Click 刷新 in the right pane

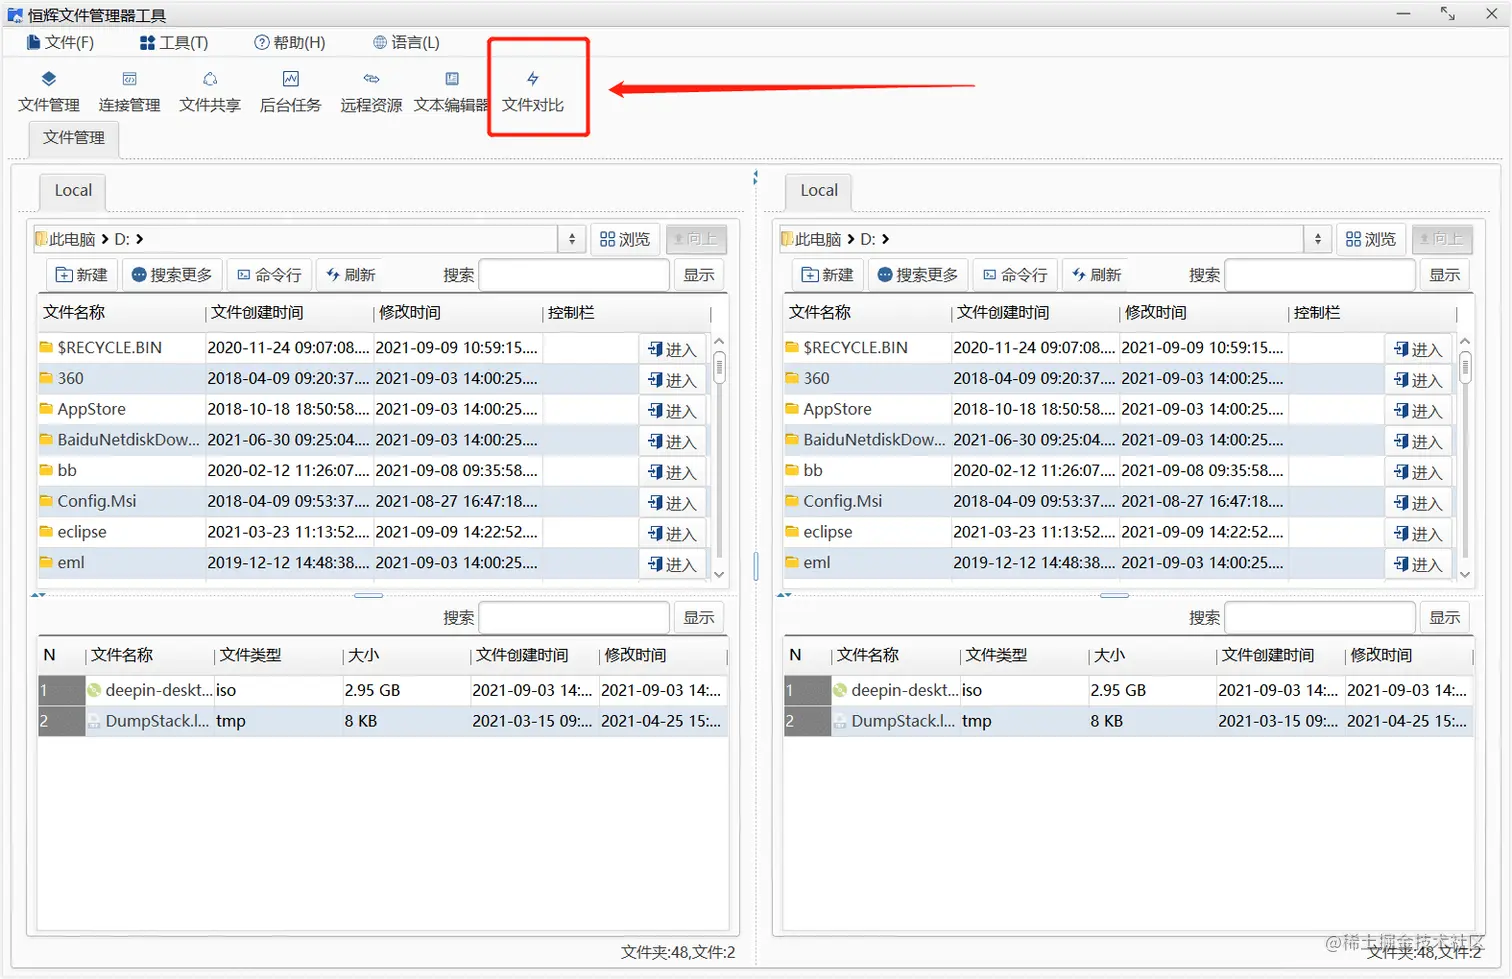1097,275
